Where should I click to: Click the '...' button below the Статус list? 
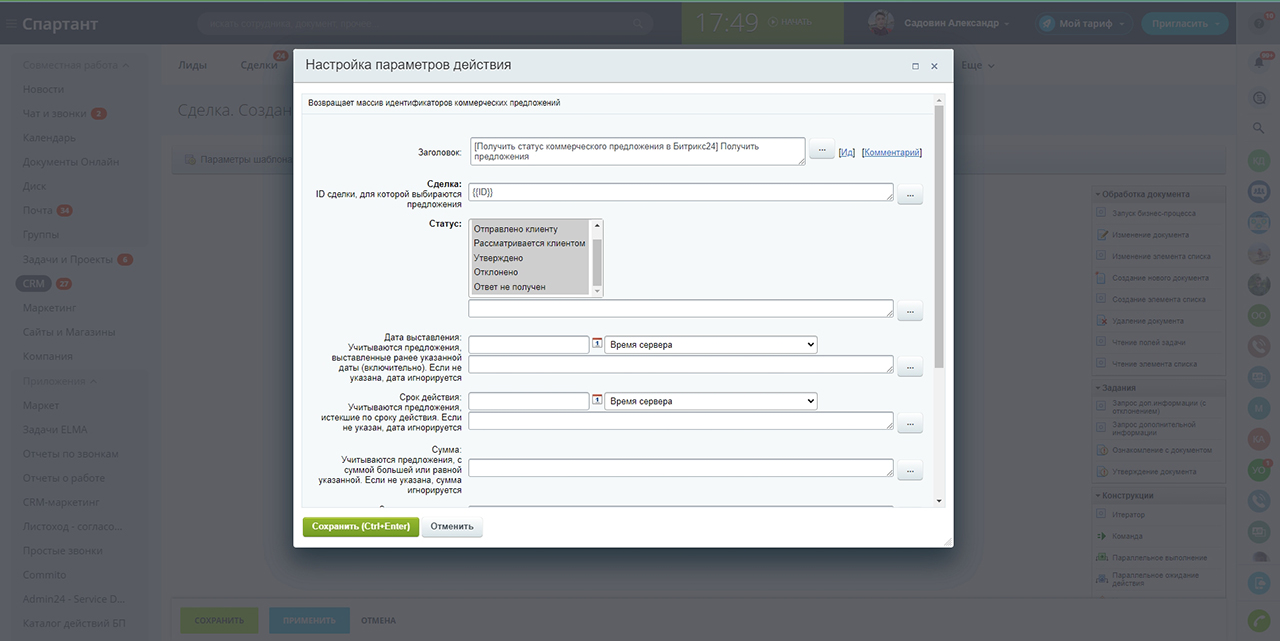(909, 311)
